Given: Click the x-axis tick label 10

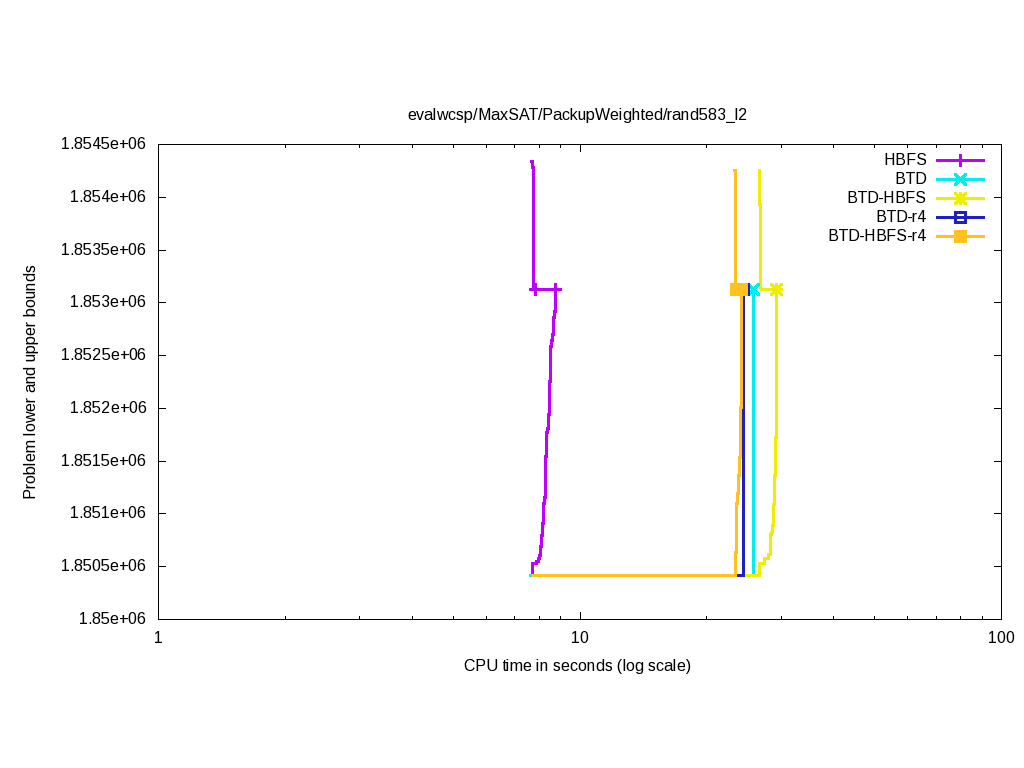Looking at the screenshot, I should click(579, 638).
